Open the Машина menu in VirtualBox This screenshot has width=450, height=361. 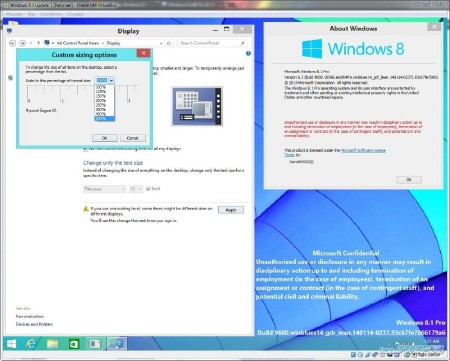click(x=14, y=14)
